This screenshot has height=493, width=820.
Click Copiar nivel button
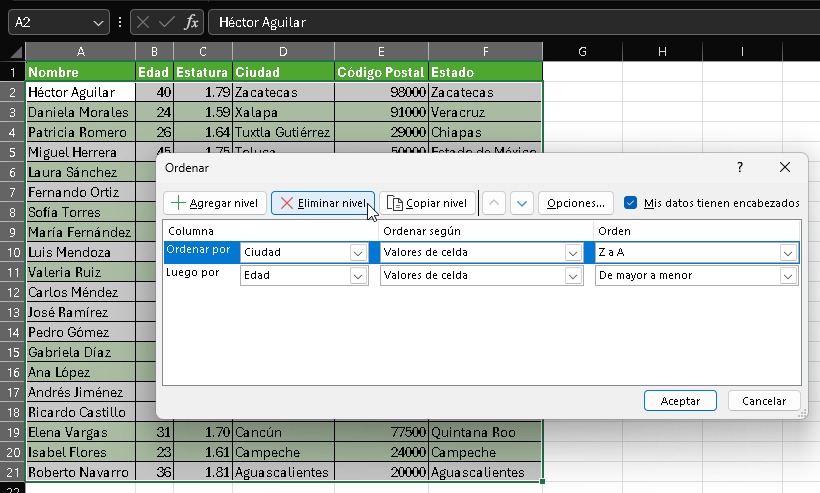pos(427,203)
